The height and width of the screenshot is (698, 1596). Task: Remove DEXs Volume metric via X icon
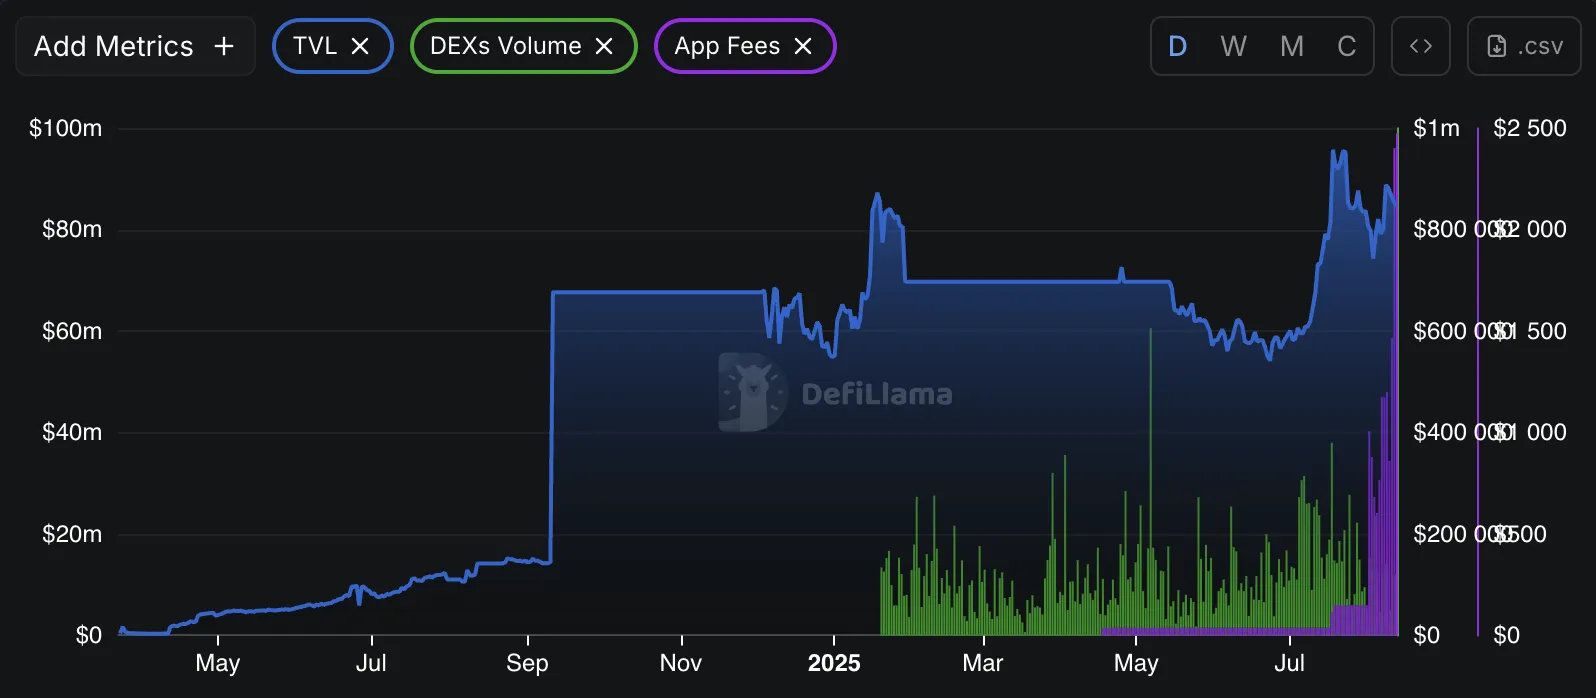(x=604, y=46)
